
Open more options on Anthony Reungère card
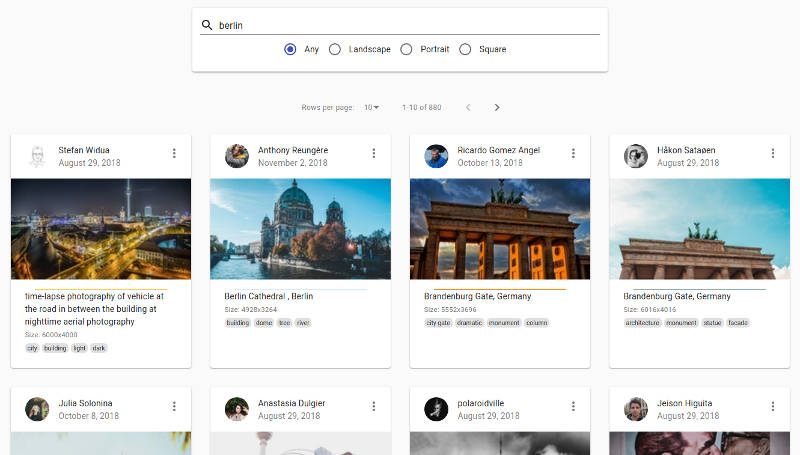coord(373,153)
